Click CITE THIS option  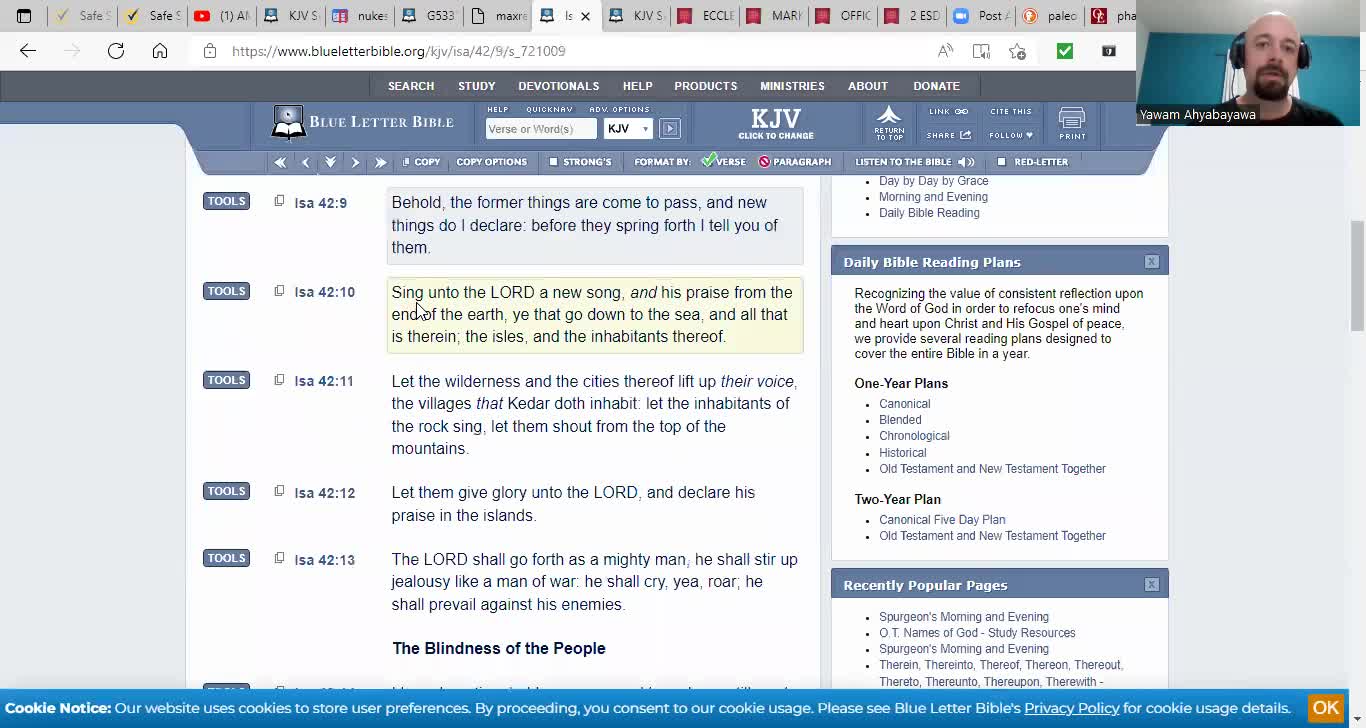pos(1011,112)
